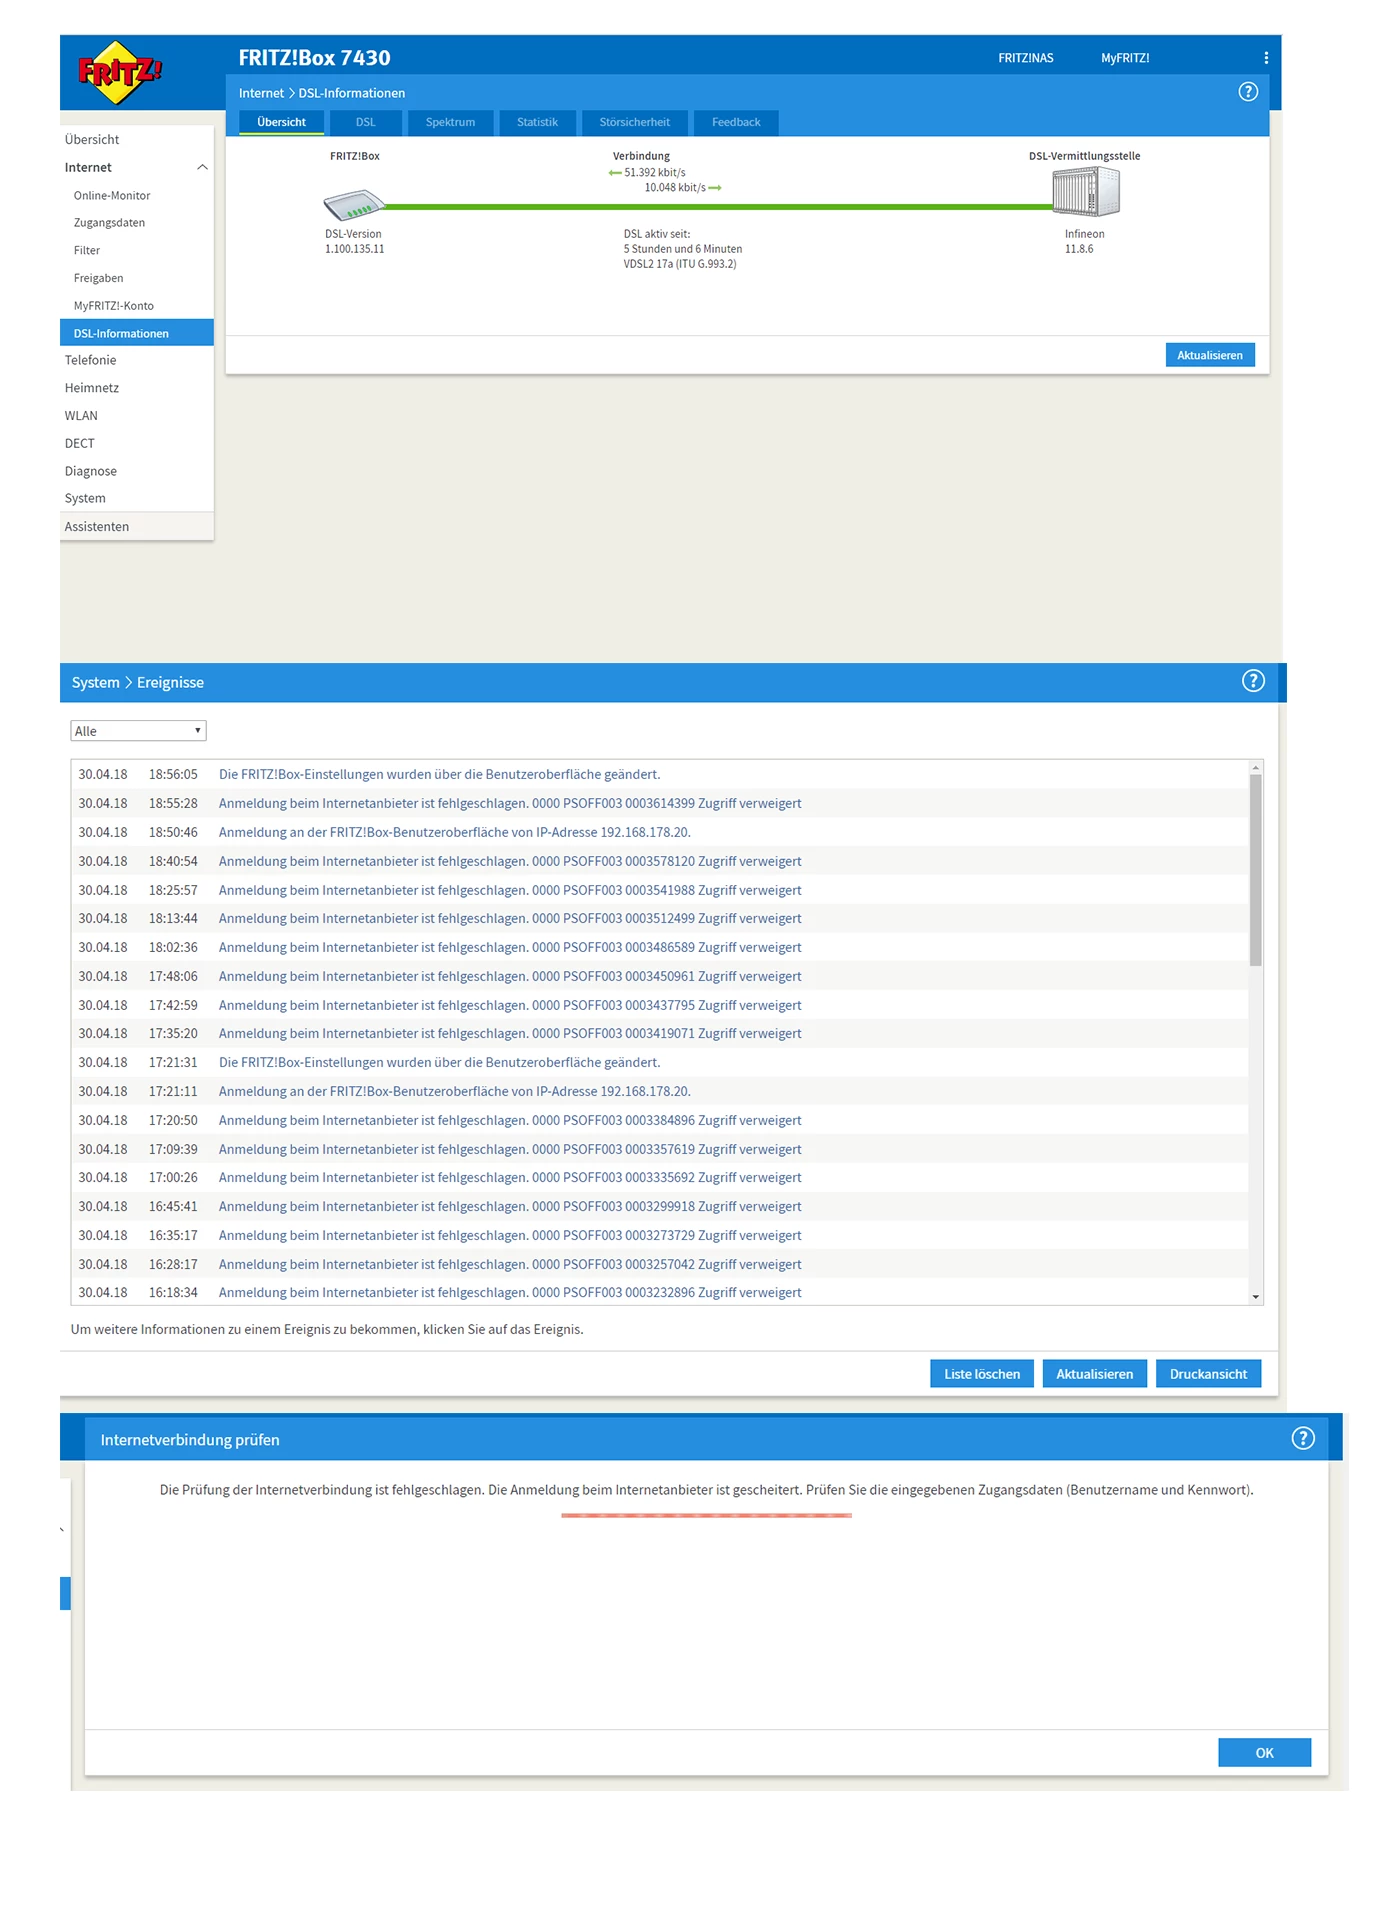1397x1918 pixels.
Task: Open the 17:21:11 user interface login event
Action: click(x=660, y=1091)
